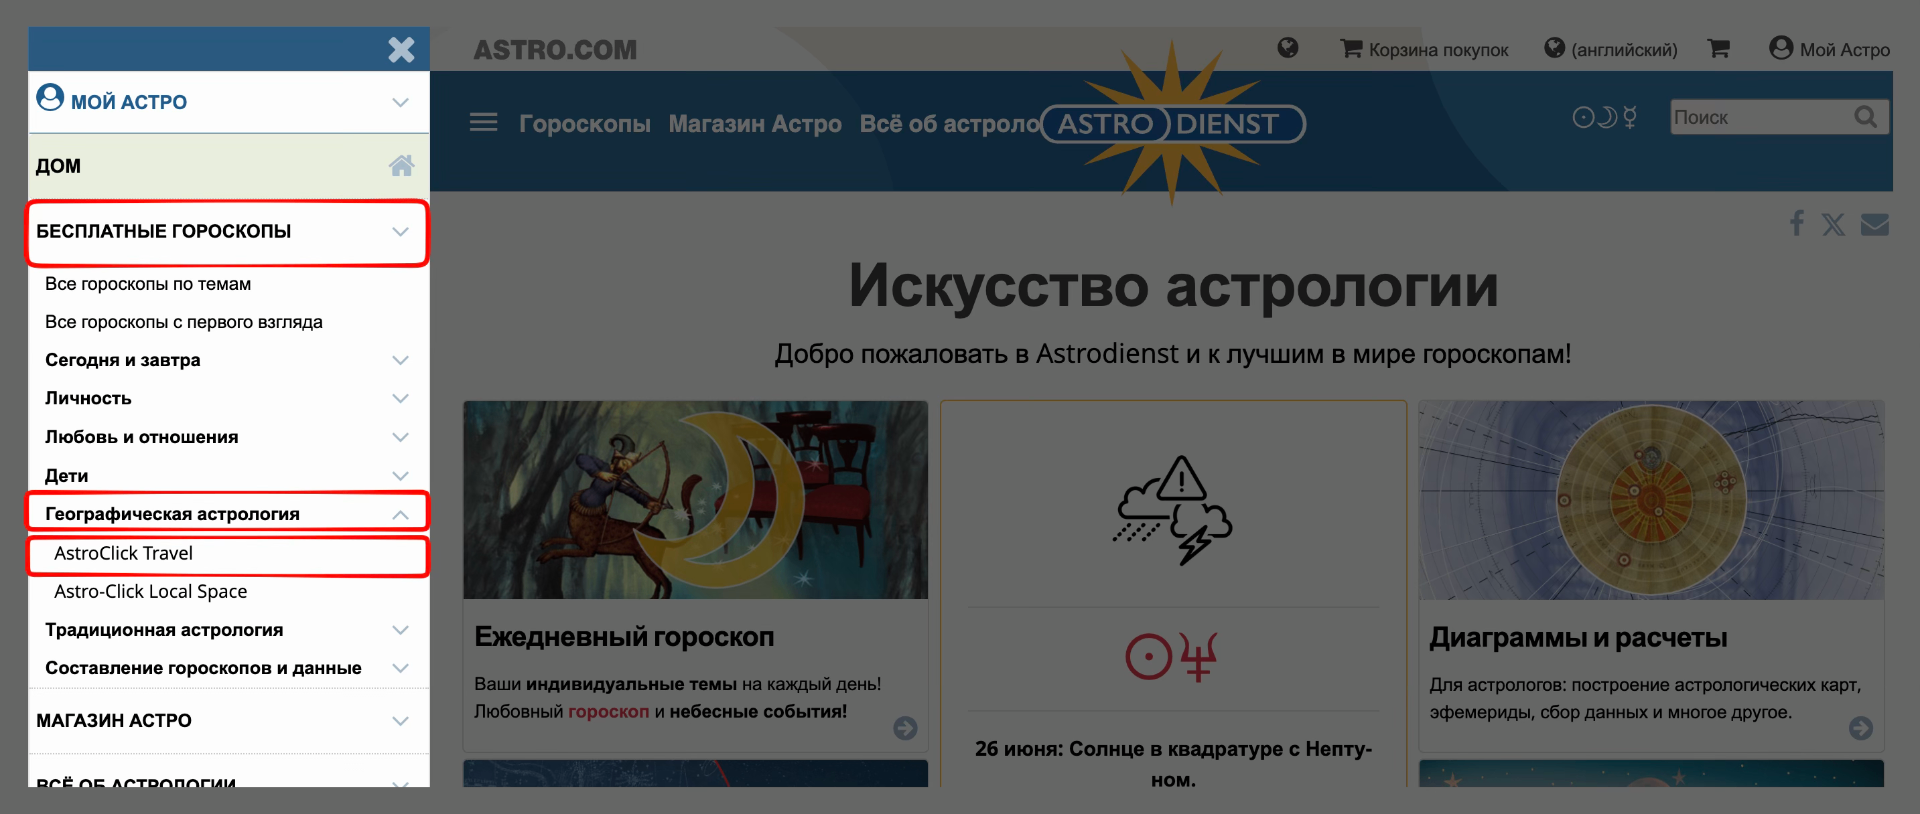Click the standalone cart icon in top bar

(x=1719, y=48)
